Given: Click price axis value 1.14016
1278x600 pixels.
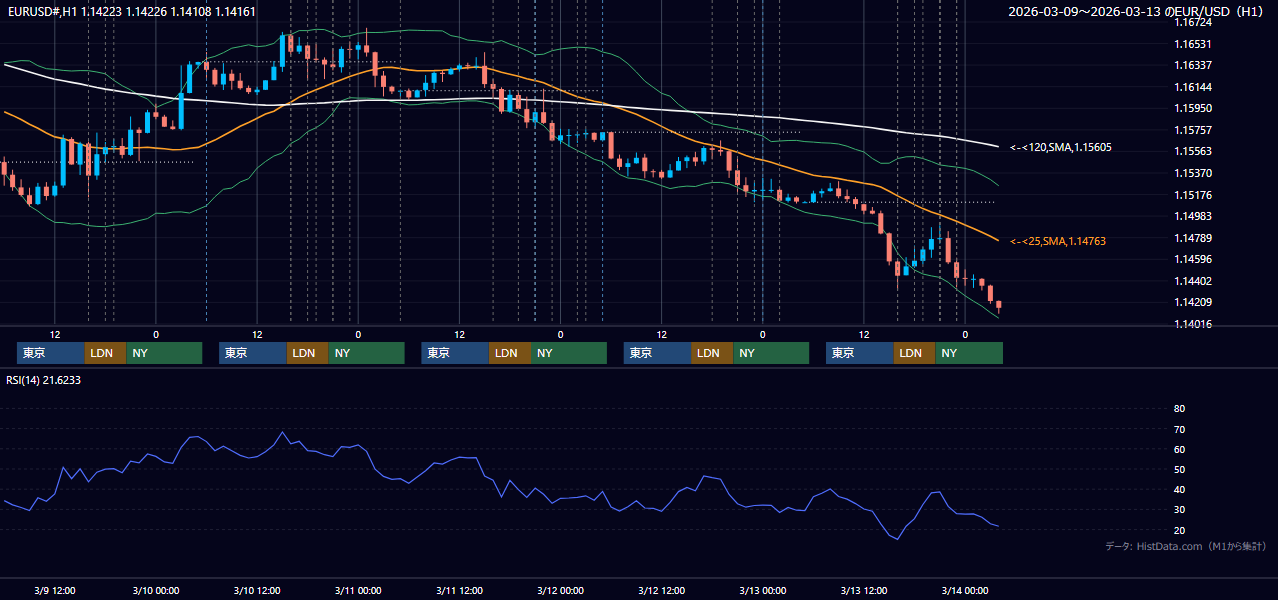Looking at the screenshot, I should (x=1192, y=324).
